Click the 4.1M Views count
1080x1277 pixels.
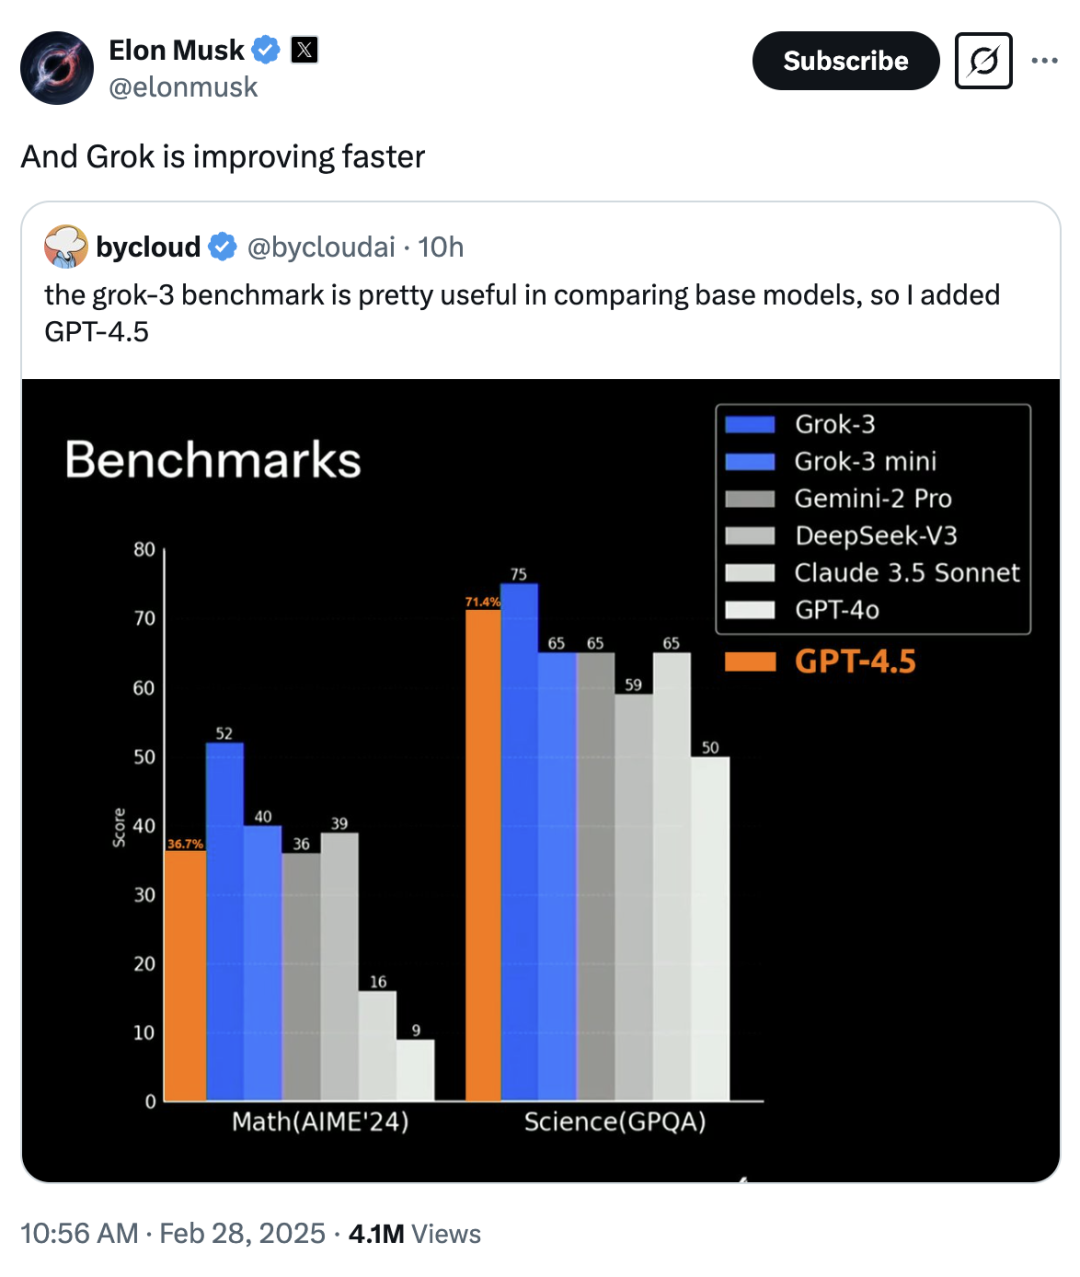click(414, 1233)
